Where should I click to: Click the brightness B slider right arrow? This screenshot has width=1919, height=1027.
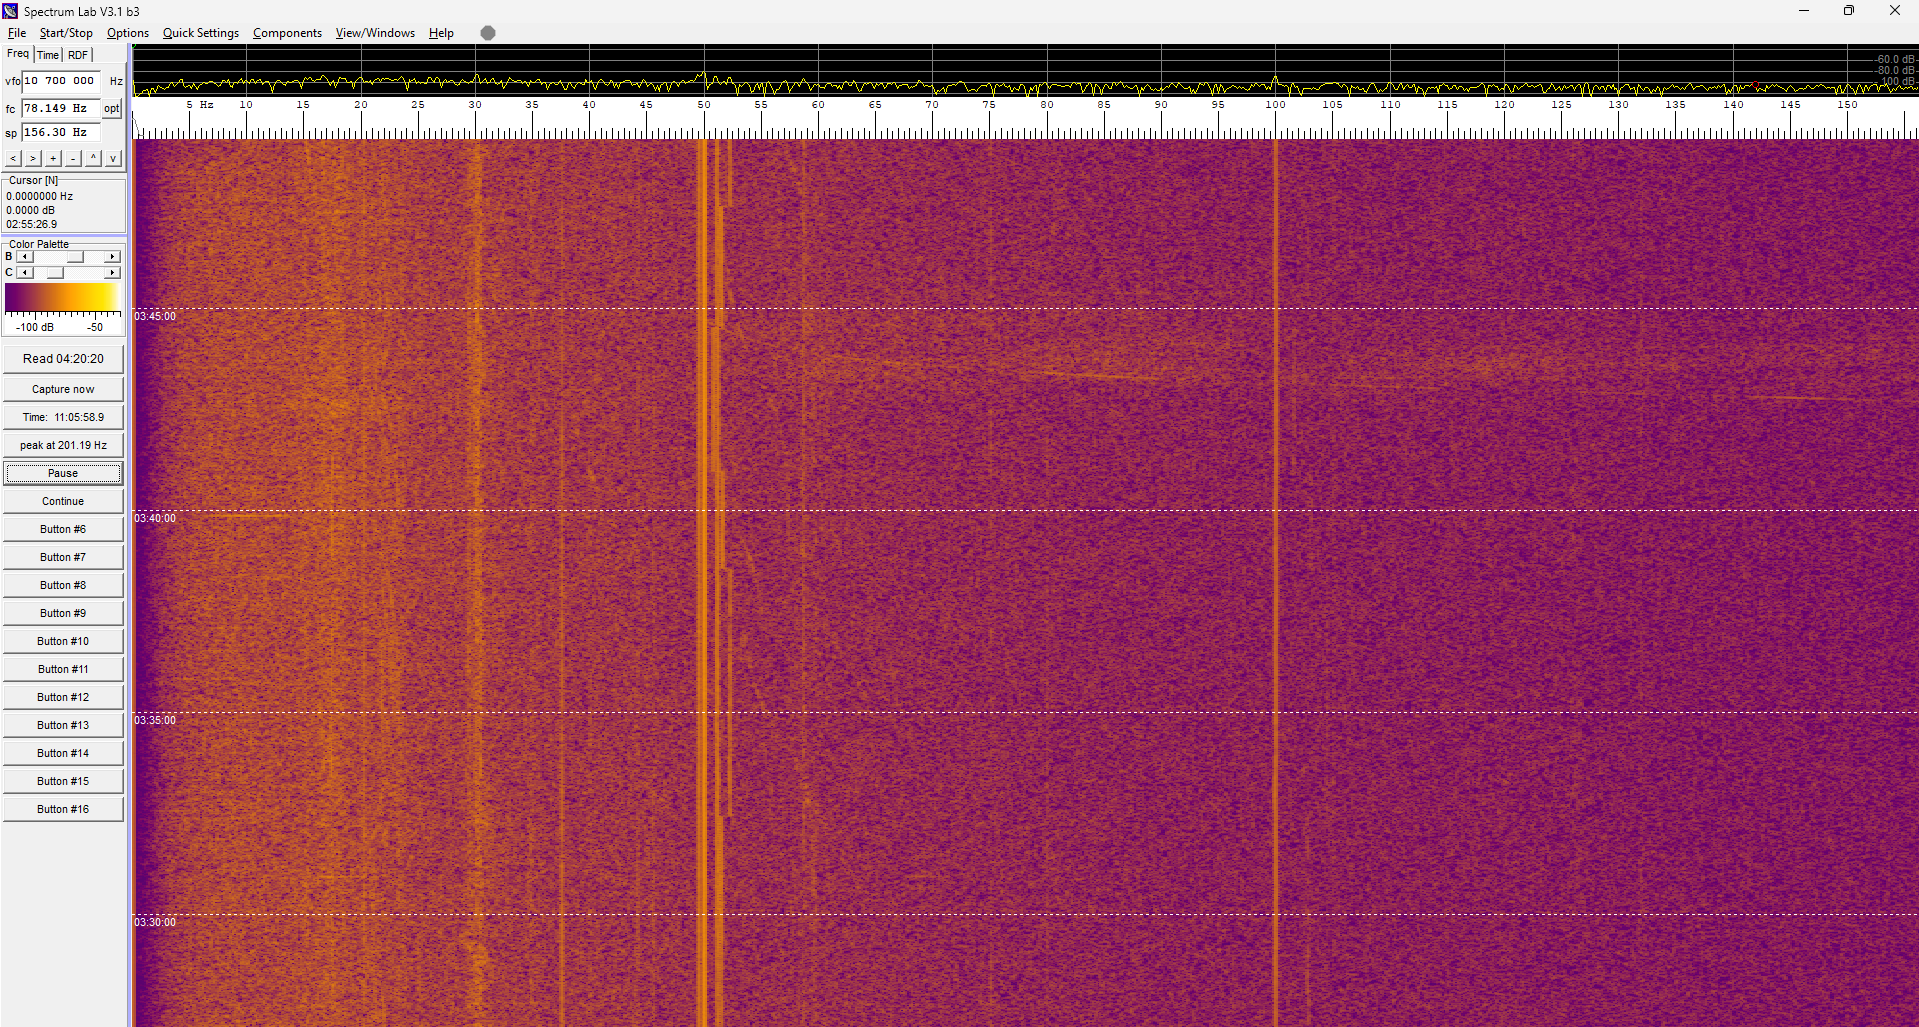(x=112, y=257)
